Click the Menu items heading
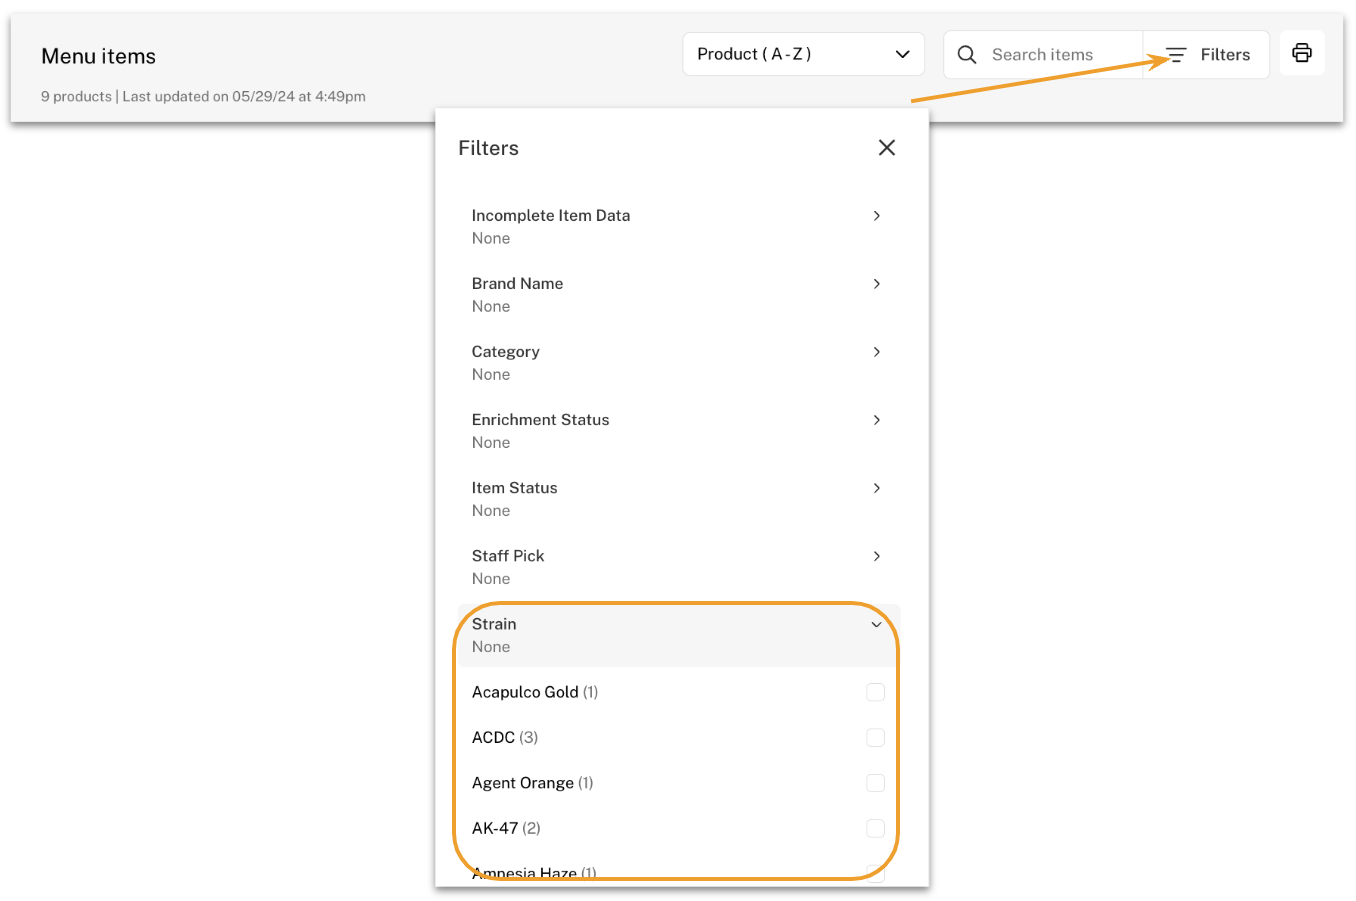Image resolution: width=1356 pixels, height=901 pixels. click(99, 56)
